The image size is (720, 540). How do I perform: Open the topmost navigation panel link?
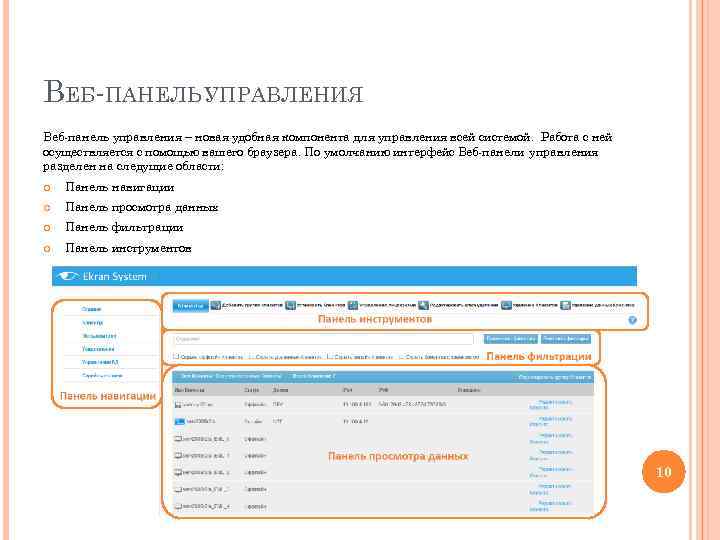[x=91, y=309]
